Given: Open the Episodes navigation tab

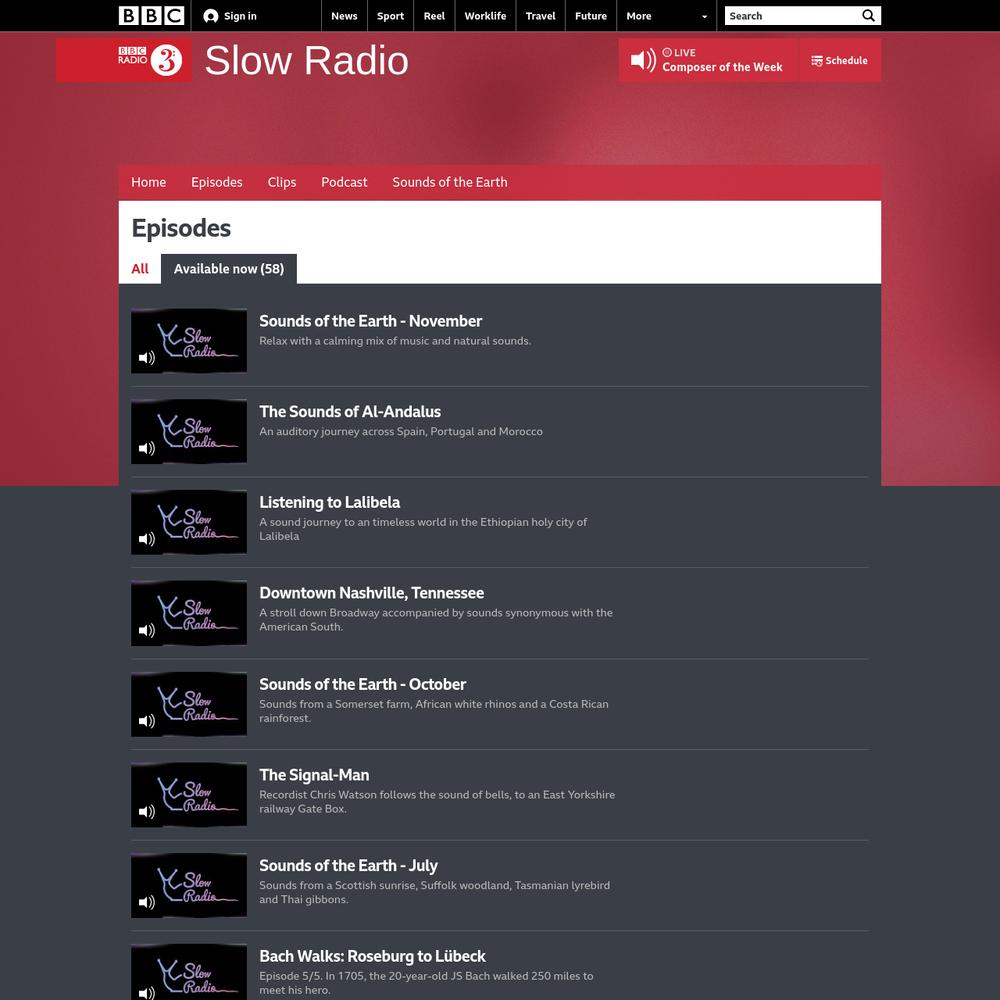Looking at the screenshot, I should tap(217, 182).
